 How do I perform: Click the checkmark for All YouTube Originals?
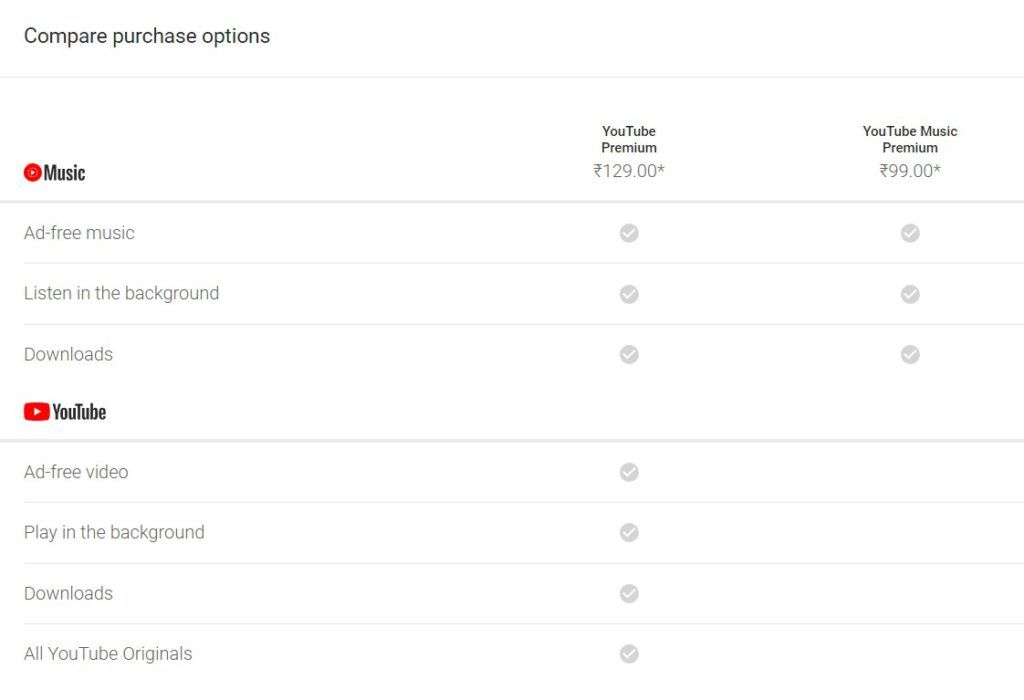click(629, 654)
